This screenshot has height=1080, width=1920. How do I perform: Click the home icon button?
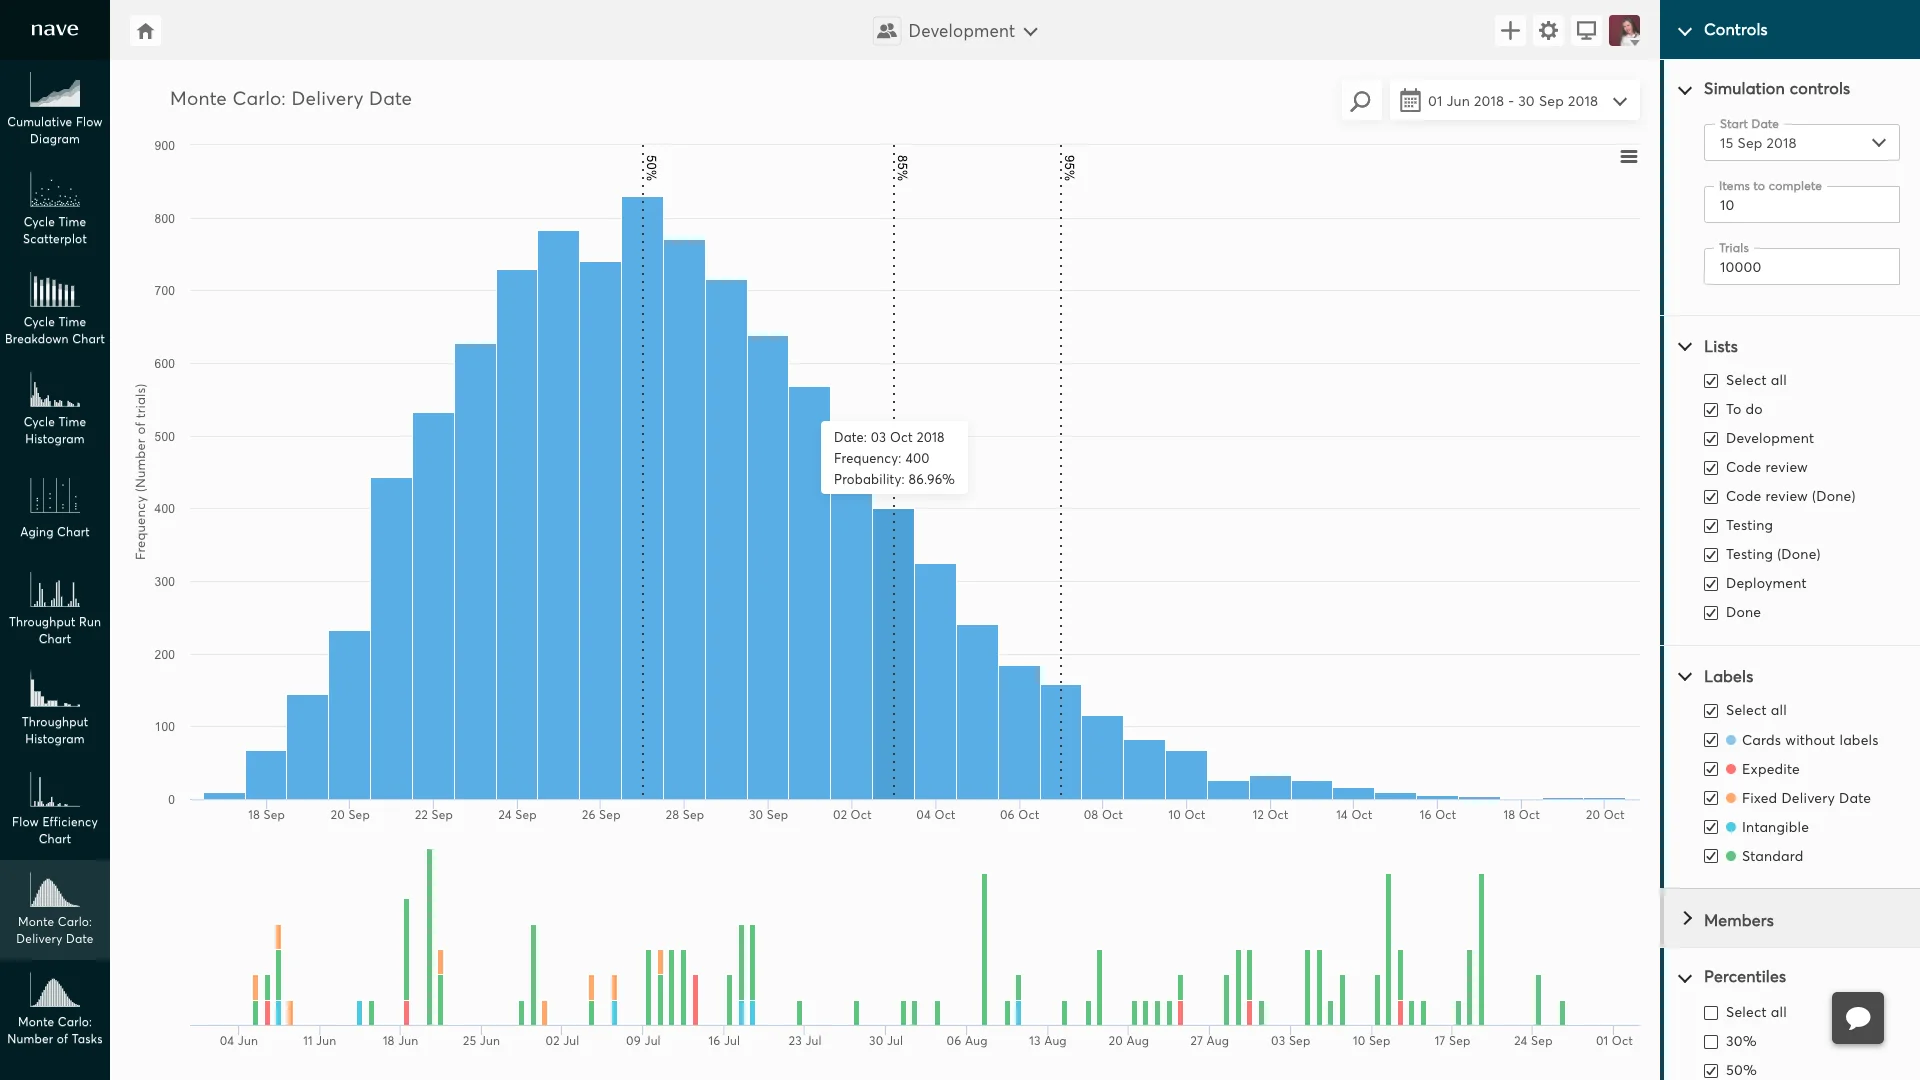(145, 31)
